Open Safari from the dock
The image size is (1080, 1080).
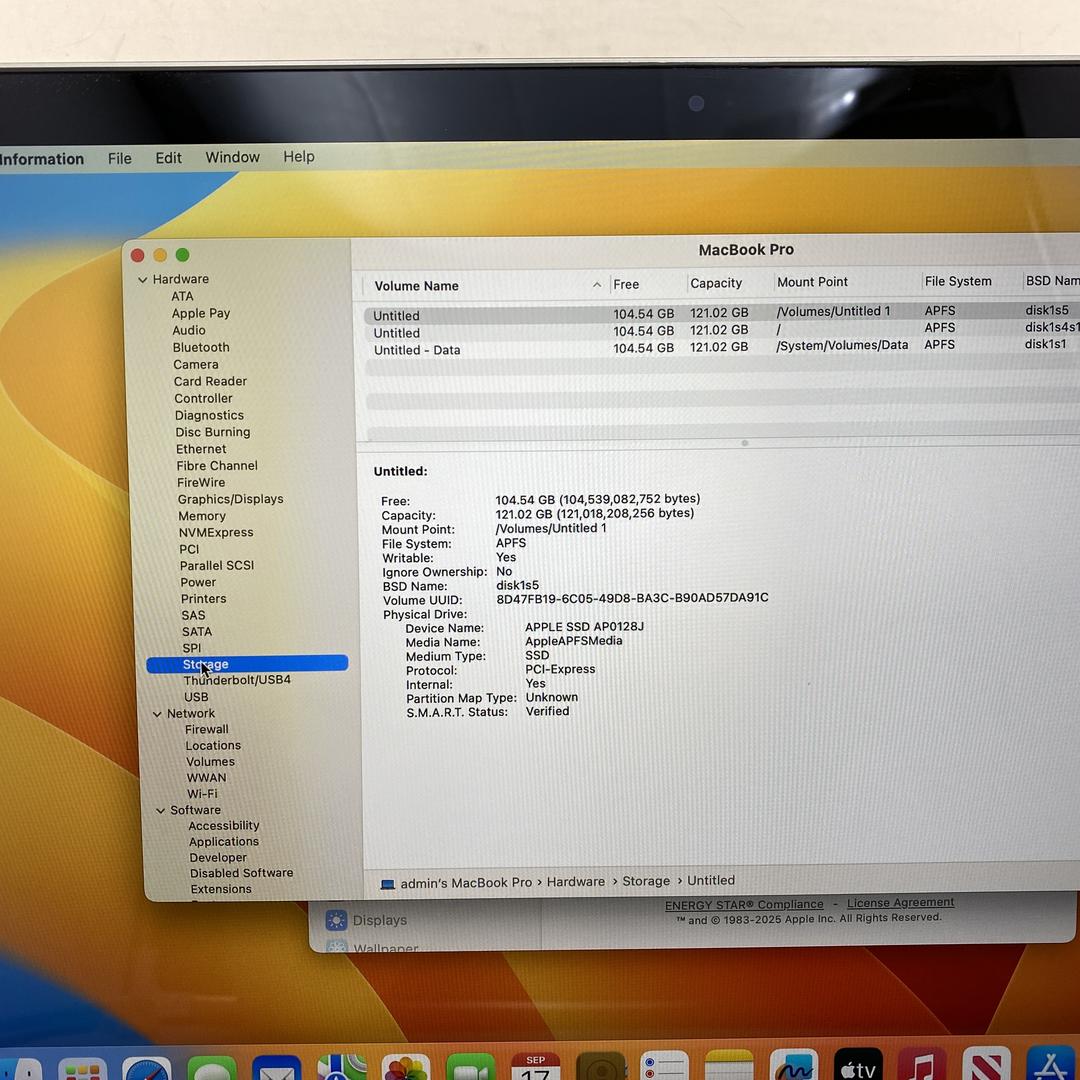[146, 1068]
